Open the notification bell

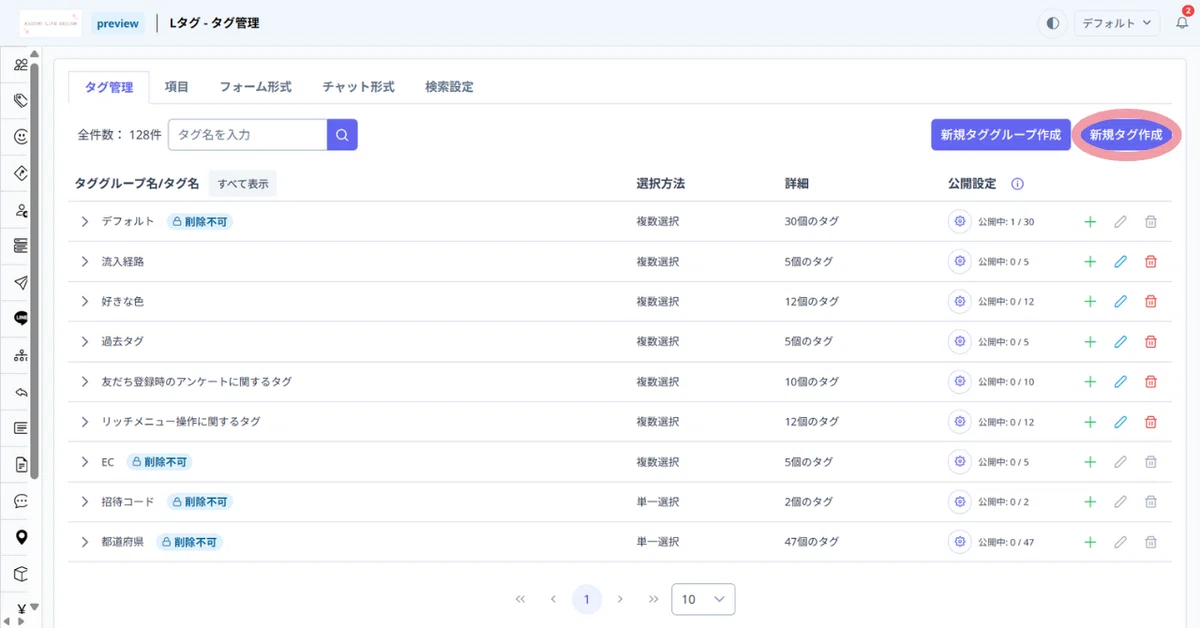[1182, 23]
